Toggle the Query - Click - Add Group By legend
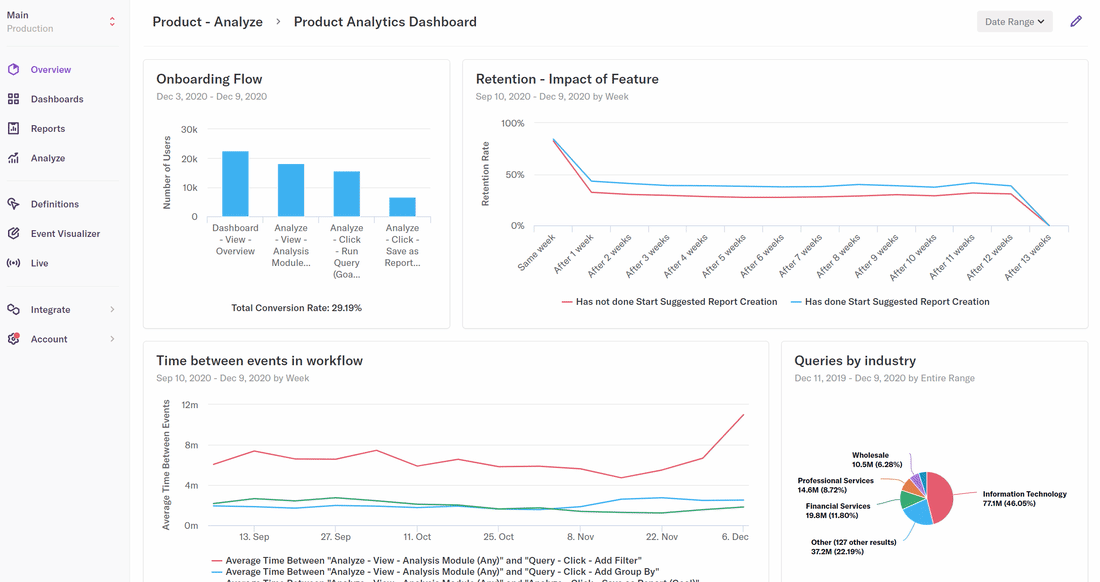1100x582 pixels. point(435,571)
